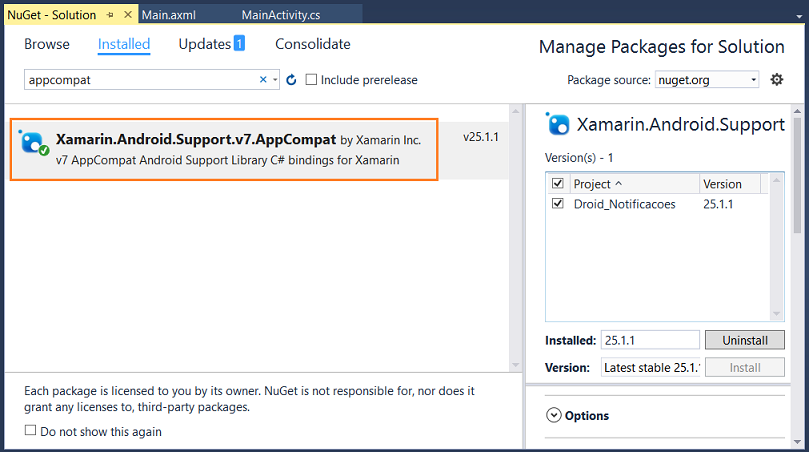This screenshot has height=452, width=809.
Task: Click the project list scrollbar down arrow
Action: click(x=776, y=314)
